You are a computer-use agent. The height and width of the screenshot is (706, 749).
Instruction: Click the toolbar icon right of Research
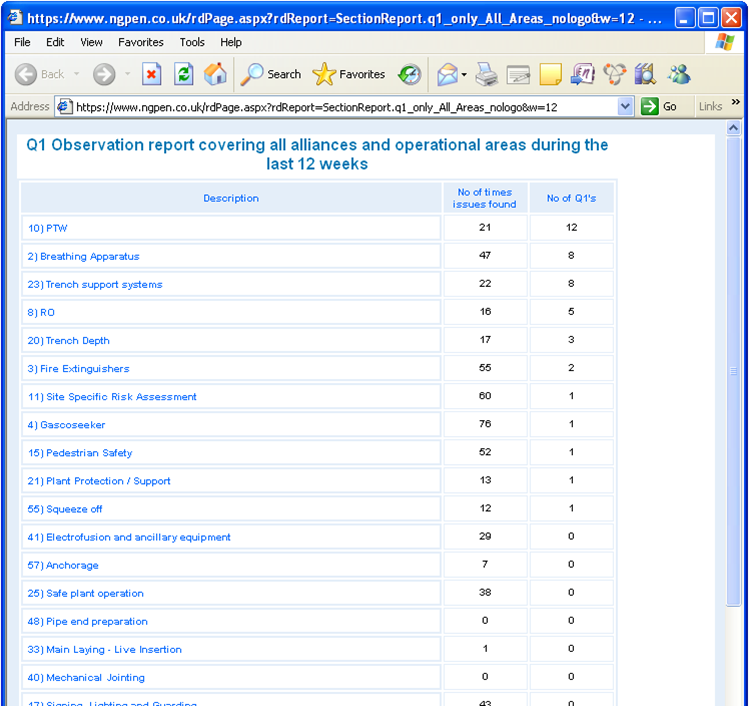614,75
